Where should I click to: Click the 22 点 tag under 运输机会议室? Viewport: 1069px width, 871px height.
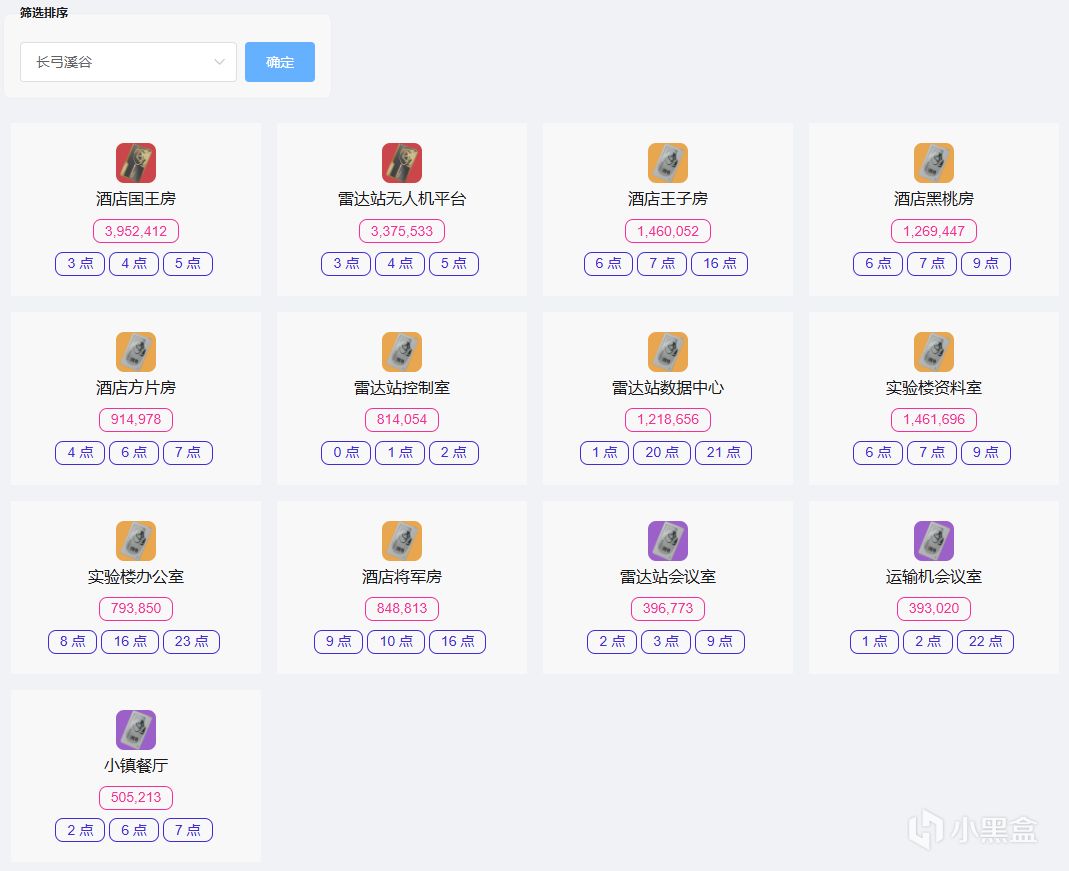985,642
